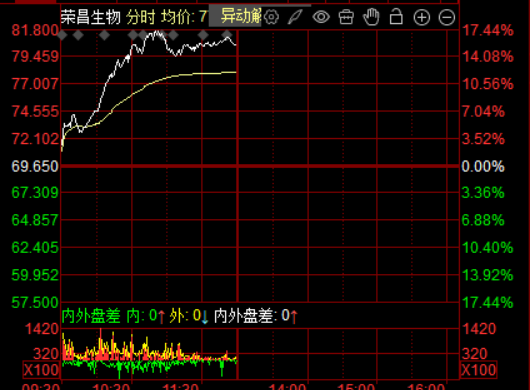Click the 69.650 previous close price label
The width and height of the screenshot is (530, 390).
pyautogui.click(x=35, y=167)
